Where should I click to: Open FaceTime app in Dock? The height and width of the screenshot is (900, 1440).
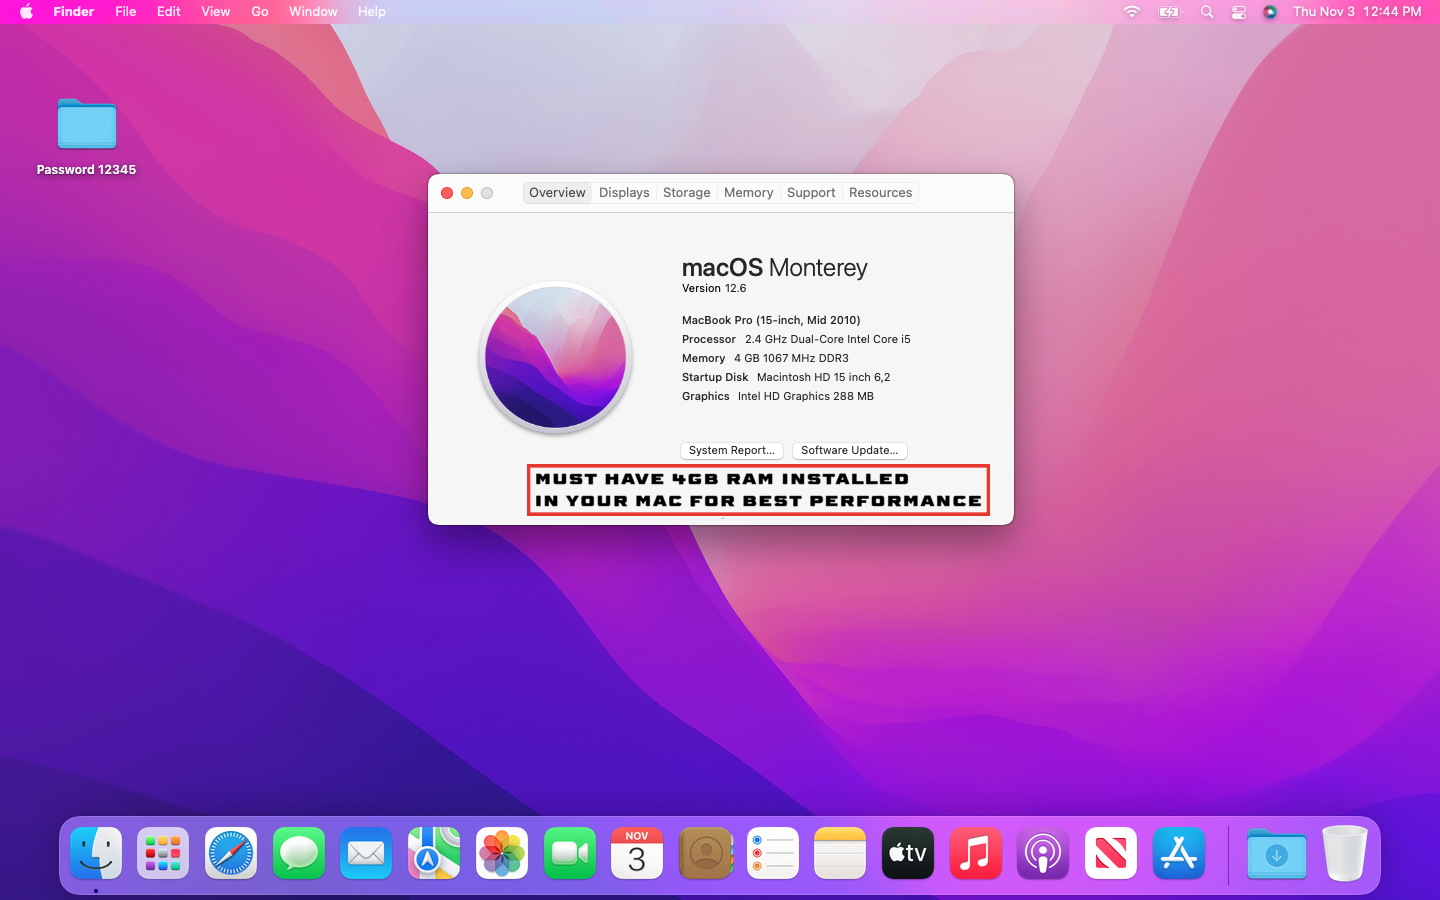click(x=570, y=853)
